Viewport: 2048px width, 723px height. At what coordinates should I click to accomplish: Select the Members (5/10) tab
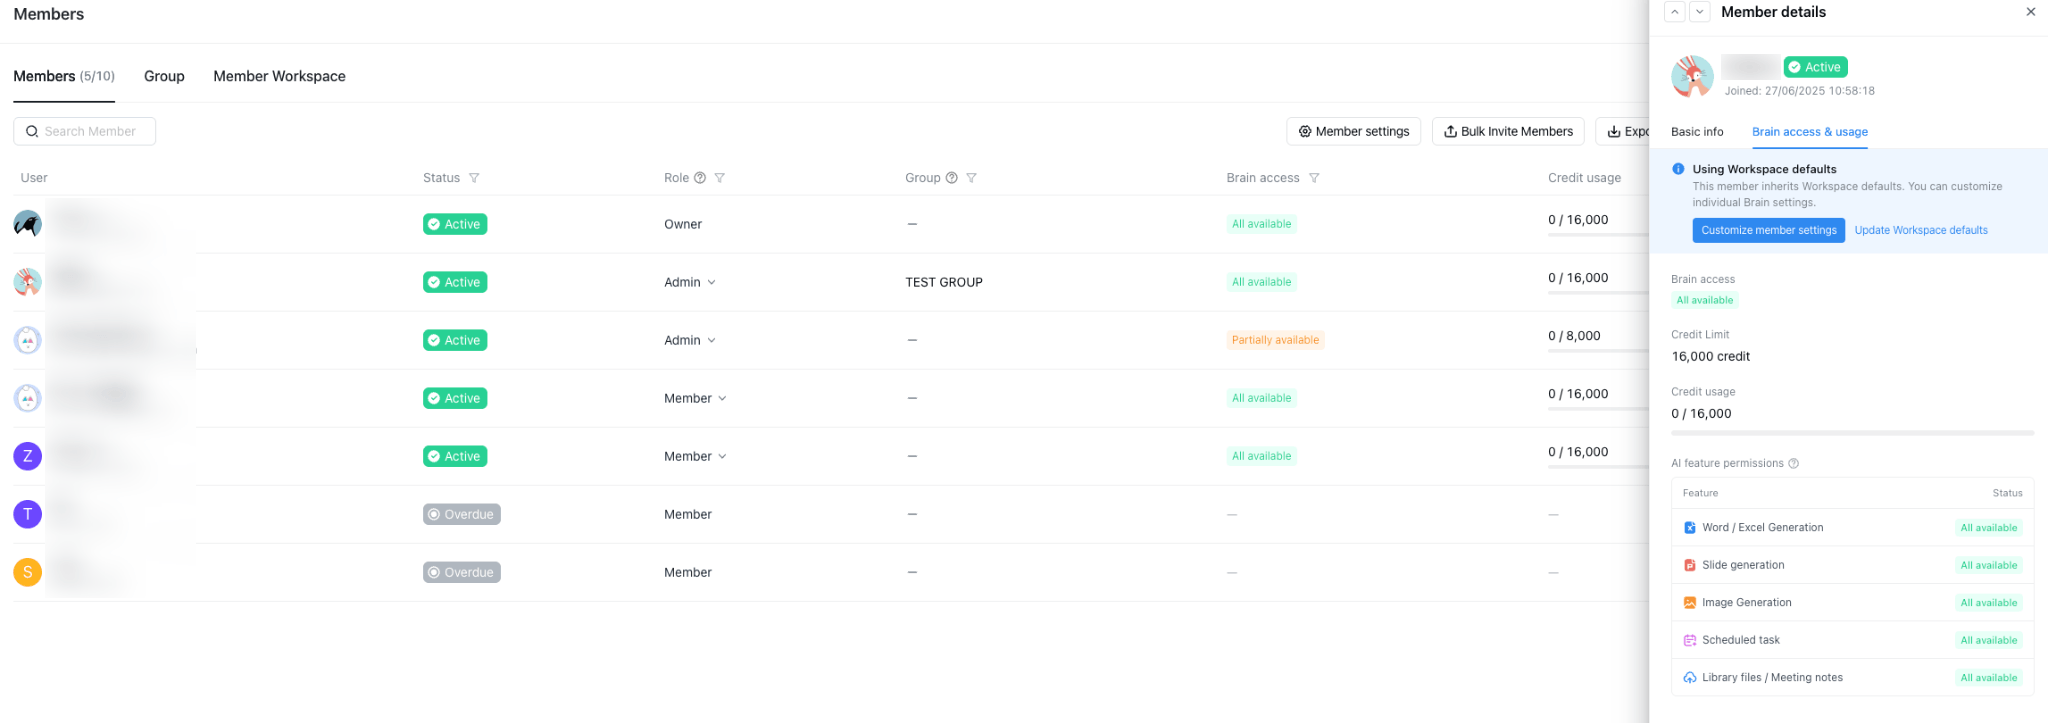(64, 76)
